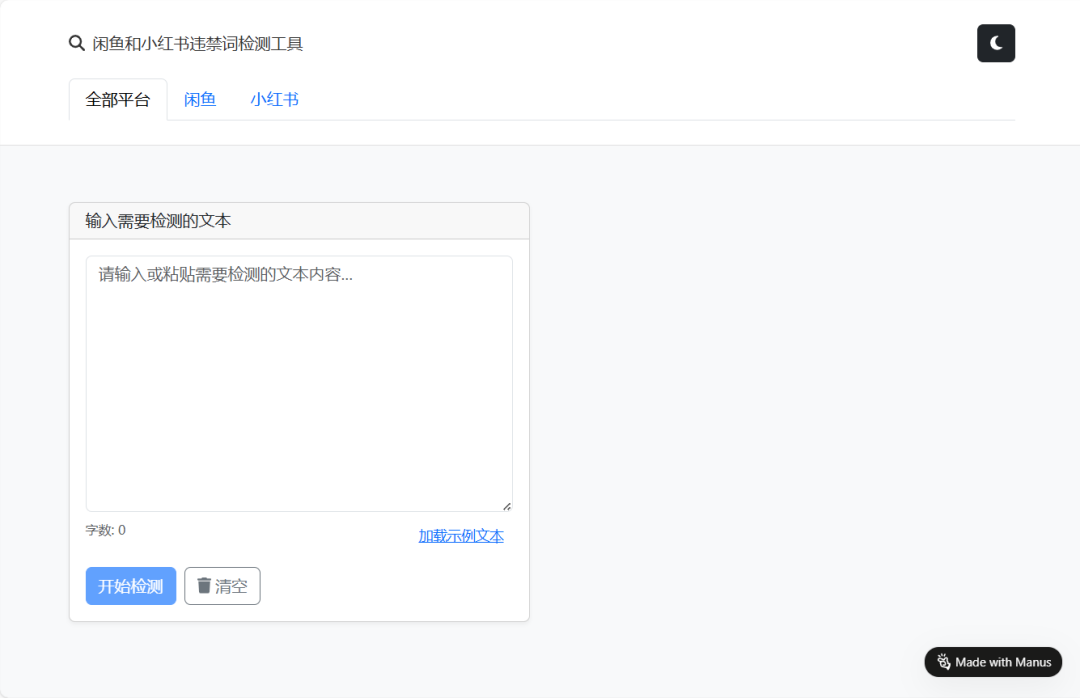The width and height of the screenshot is (1080, 698).
Task: Open the 小红书 tab
Action: coord(274,100)
